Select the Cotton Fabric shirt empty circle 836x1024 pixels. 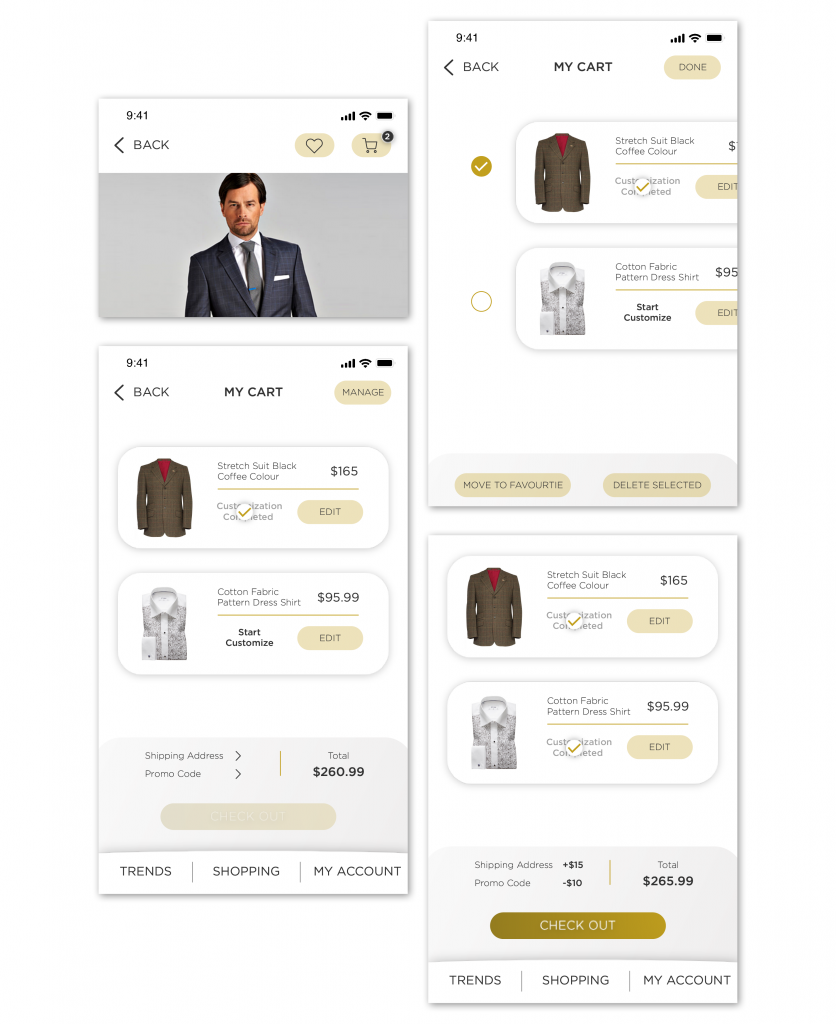pyautogui.click(x=481, y=301)
